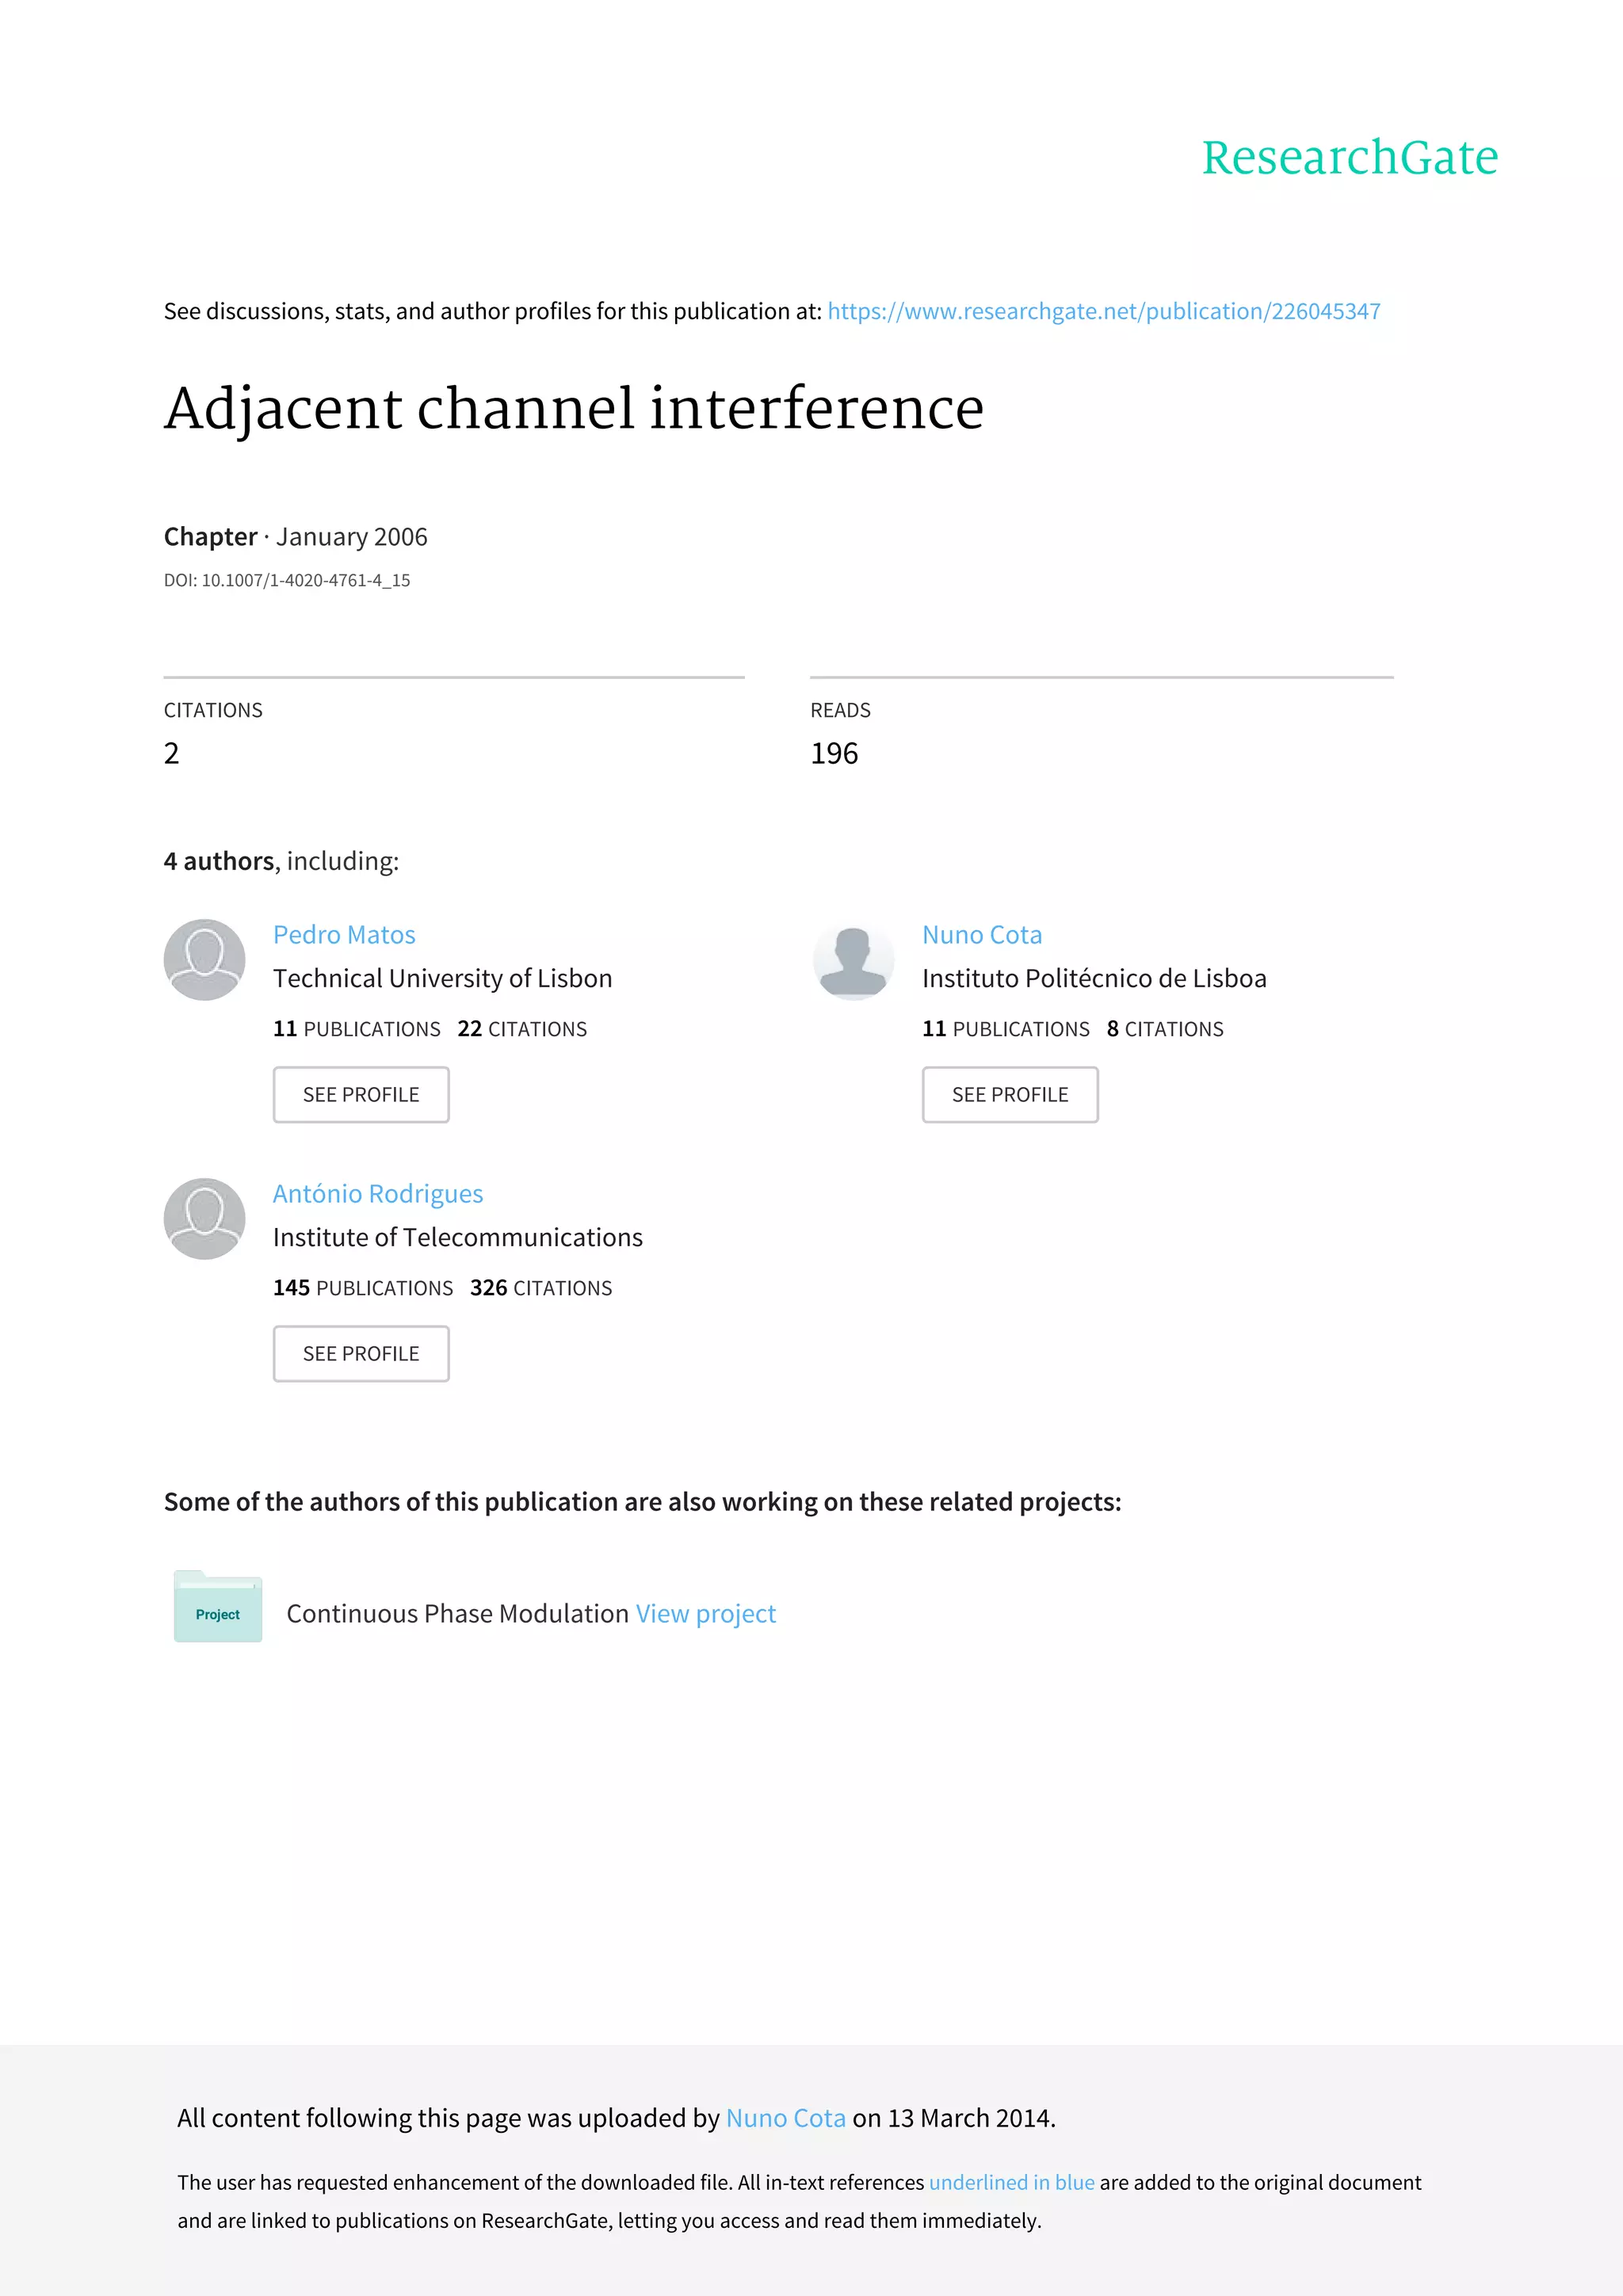Click the Adjacent channel interference title

tap(574, 409)
